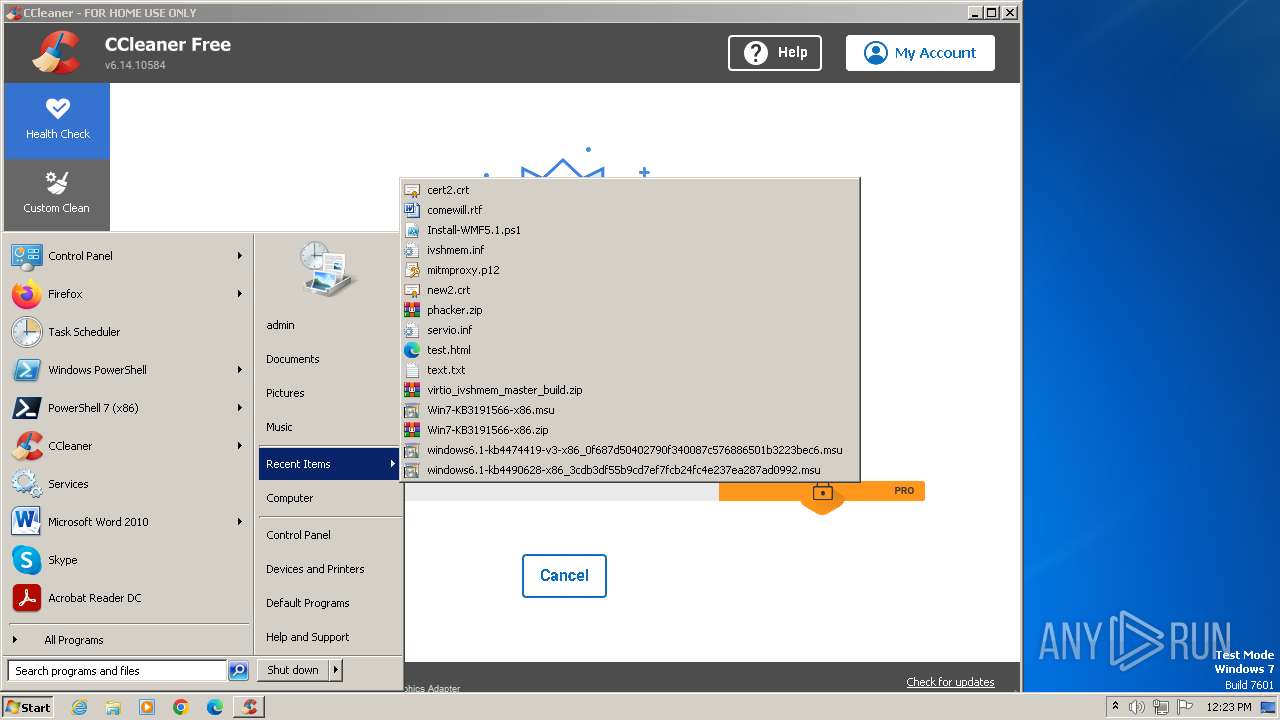The image size is (1280, 720).
Task: Open recent file cert2.crt
Action: pos(629,190)
